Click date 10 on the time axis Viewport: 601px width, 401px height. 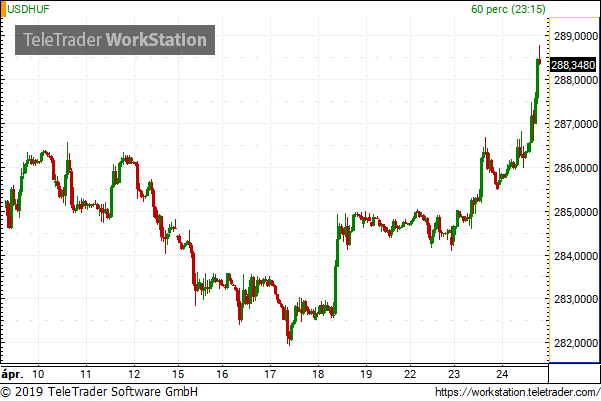tap(38, 374)
